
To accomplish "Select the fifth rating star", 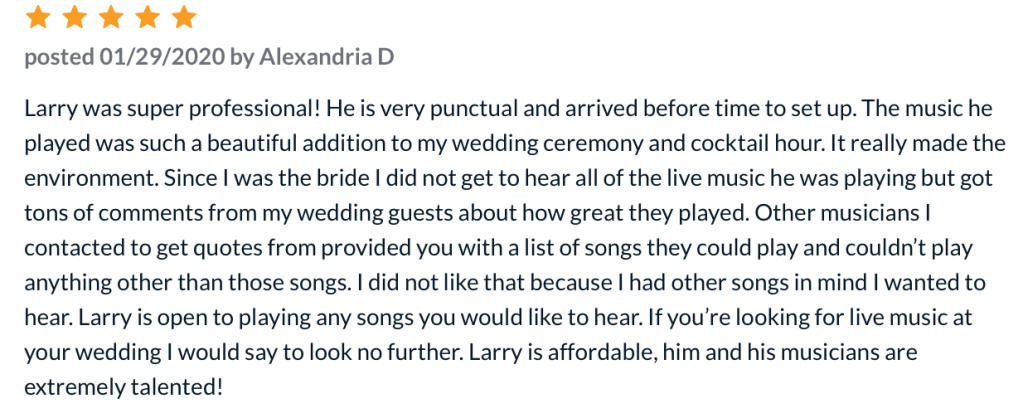I will (x=183, y=18).
